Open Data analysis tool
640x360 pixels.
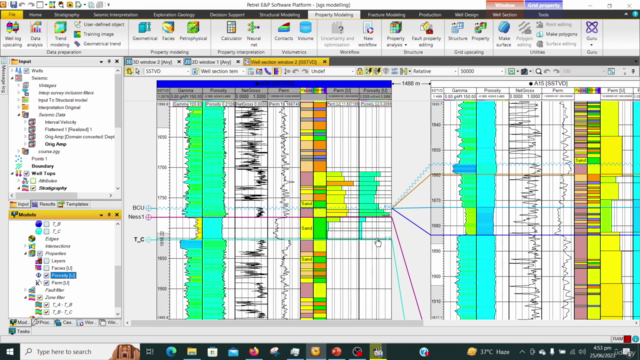pyautogui.click(x=35, y=34)
